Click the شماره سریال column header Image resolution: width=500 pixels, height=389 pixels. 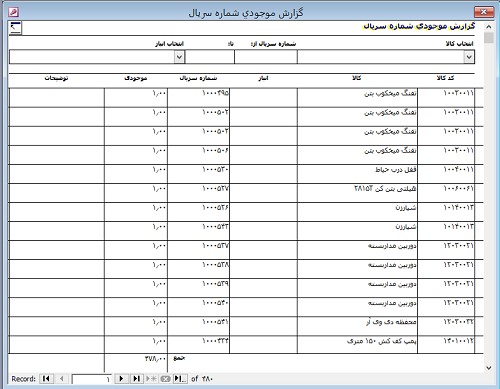pyautogui.click(x=198, y=78)
